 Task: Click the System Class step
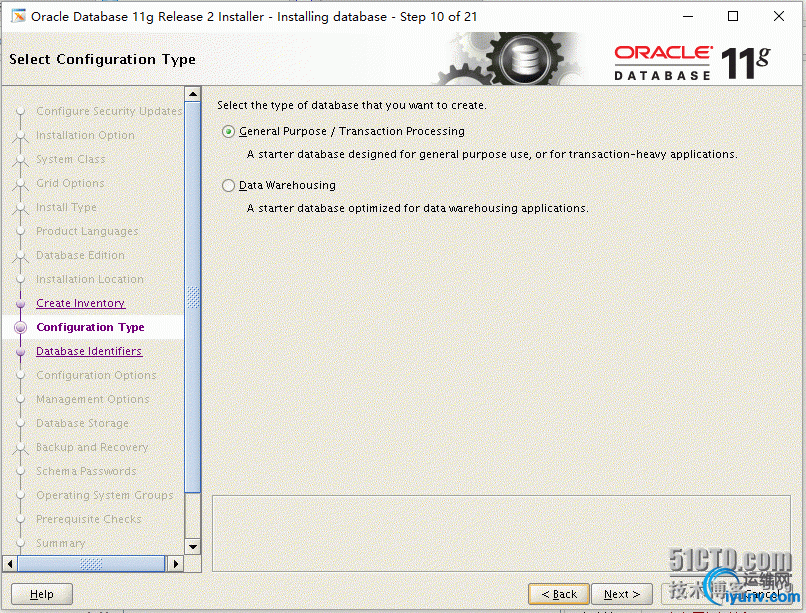pyautogui.click(x=70, y=159)
